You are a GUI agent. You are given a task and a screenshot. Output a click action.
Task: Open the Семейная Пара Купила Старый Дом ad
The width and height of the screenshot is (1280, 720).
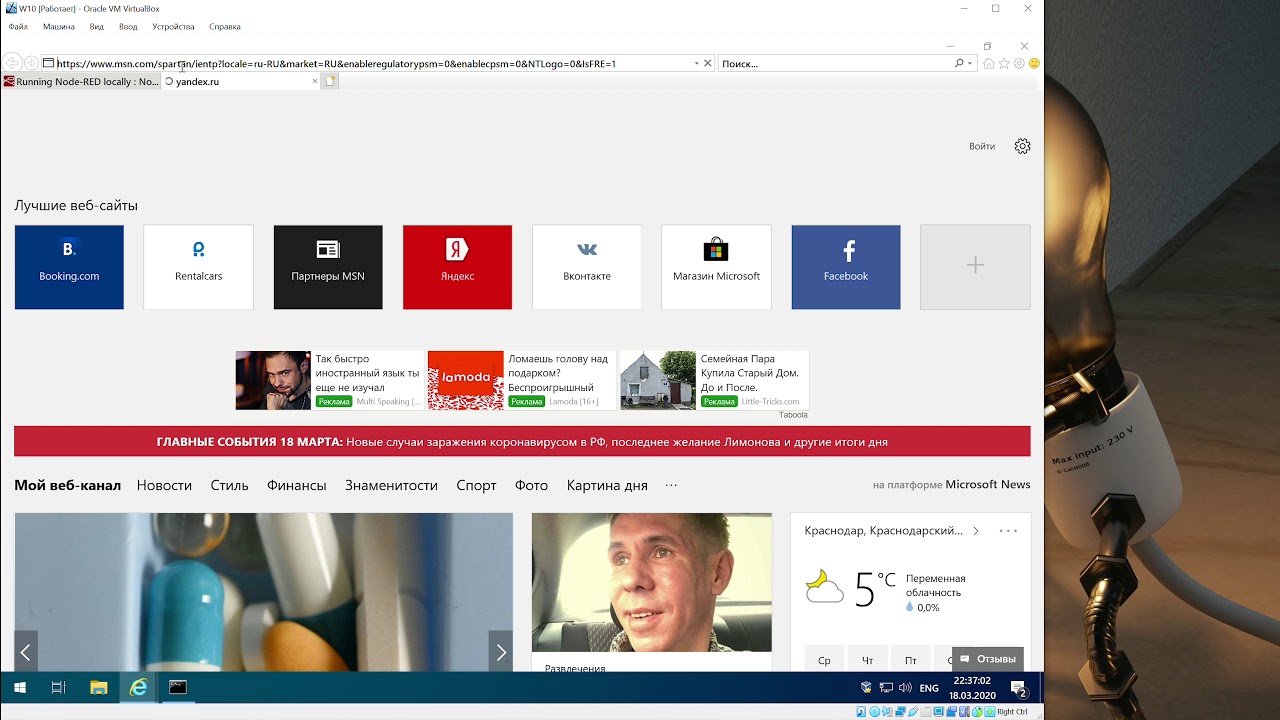pyautogui.click(x=714, y=380)
